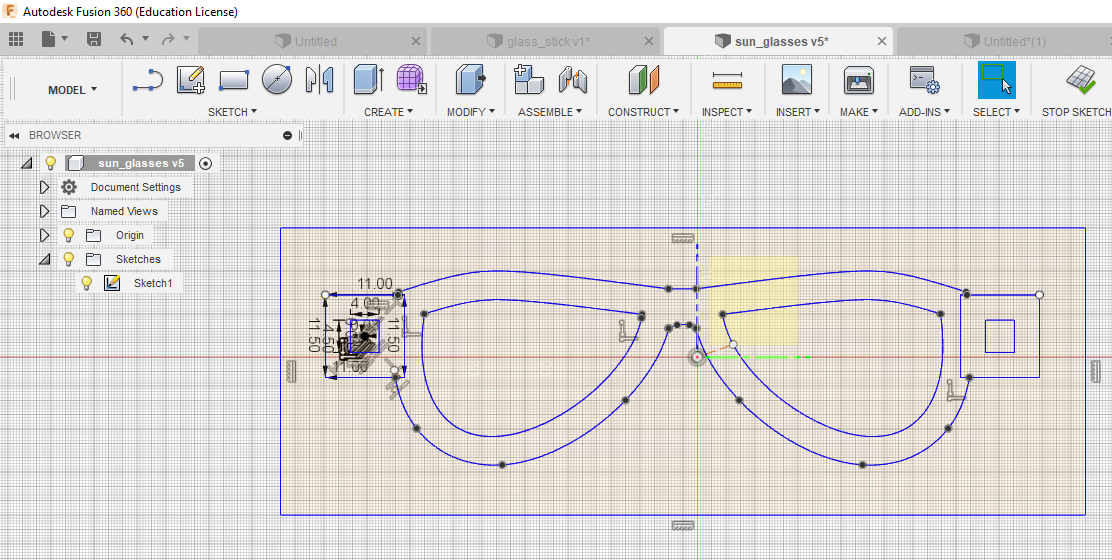
Task: Choose the Rectangle sketch tool
Action: point(234,80)
